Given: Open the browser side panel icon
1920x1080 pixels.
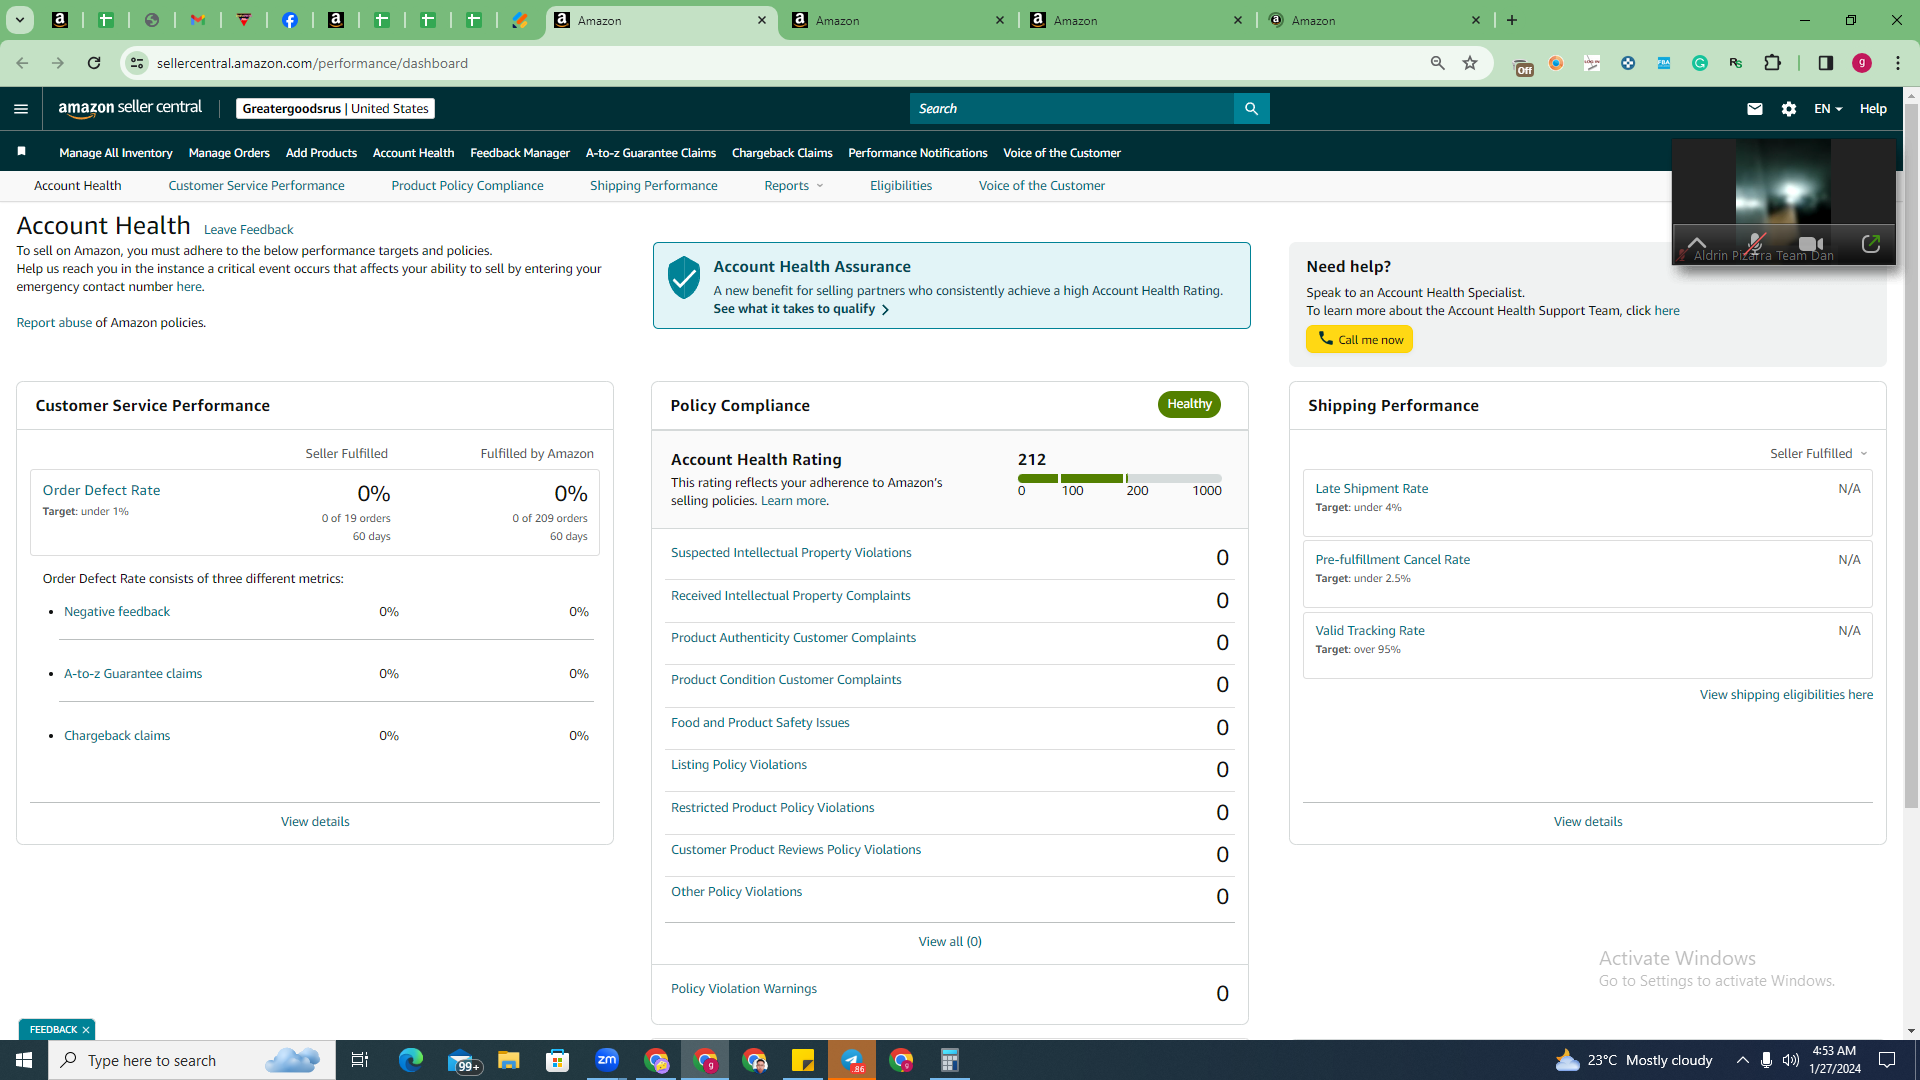Looking at the screenshot, I should pos(1826,63).
